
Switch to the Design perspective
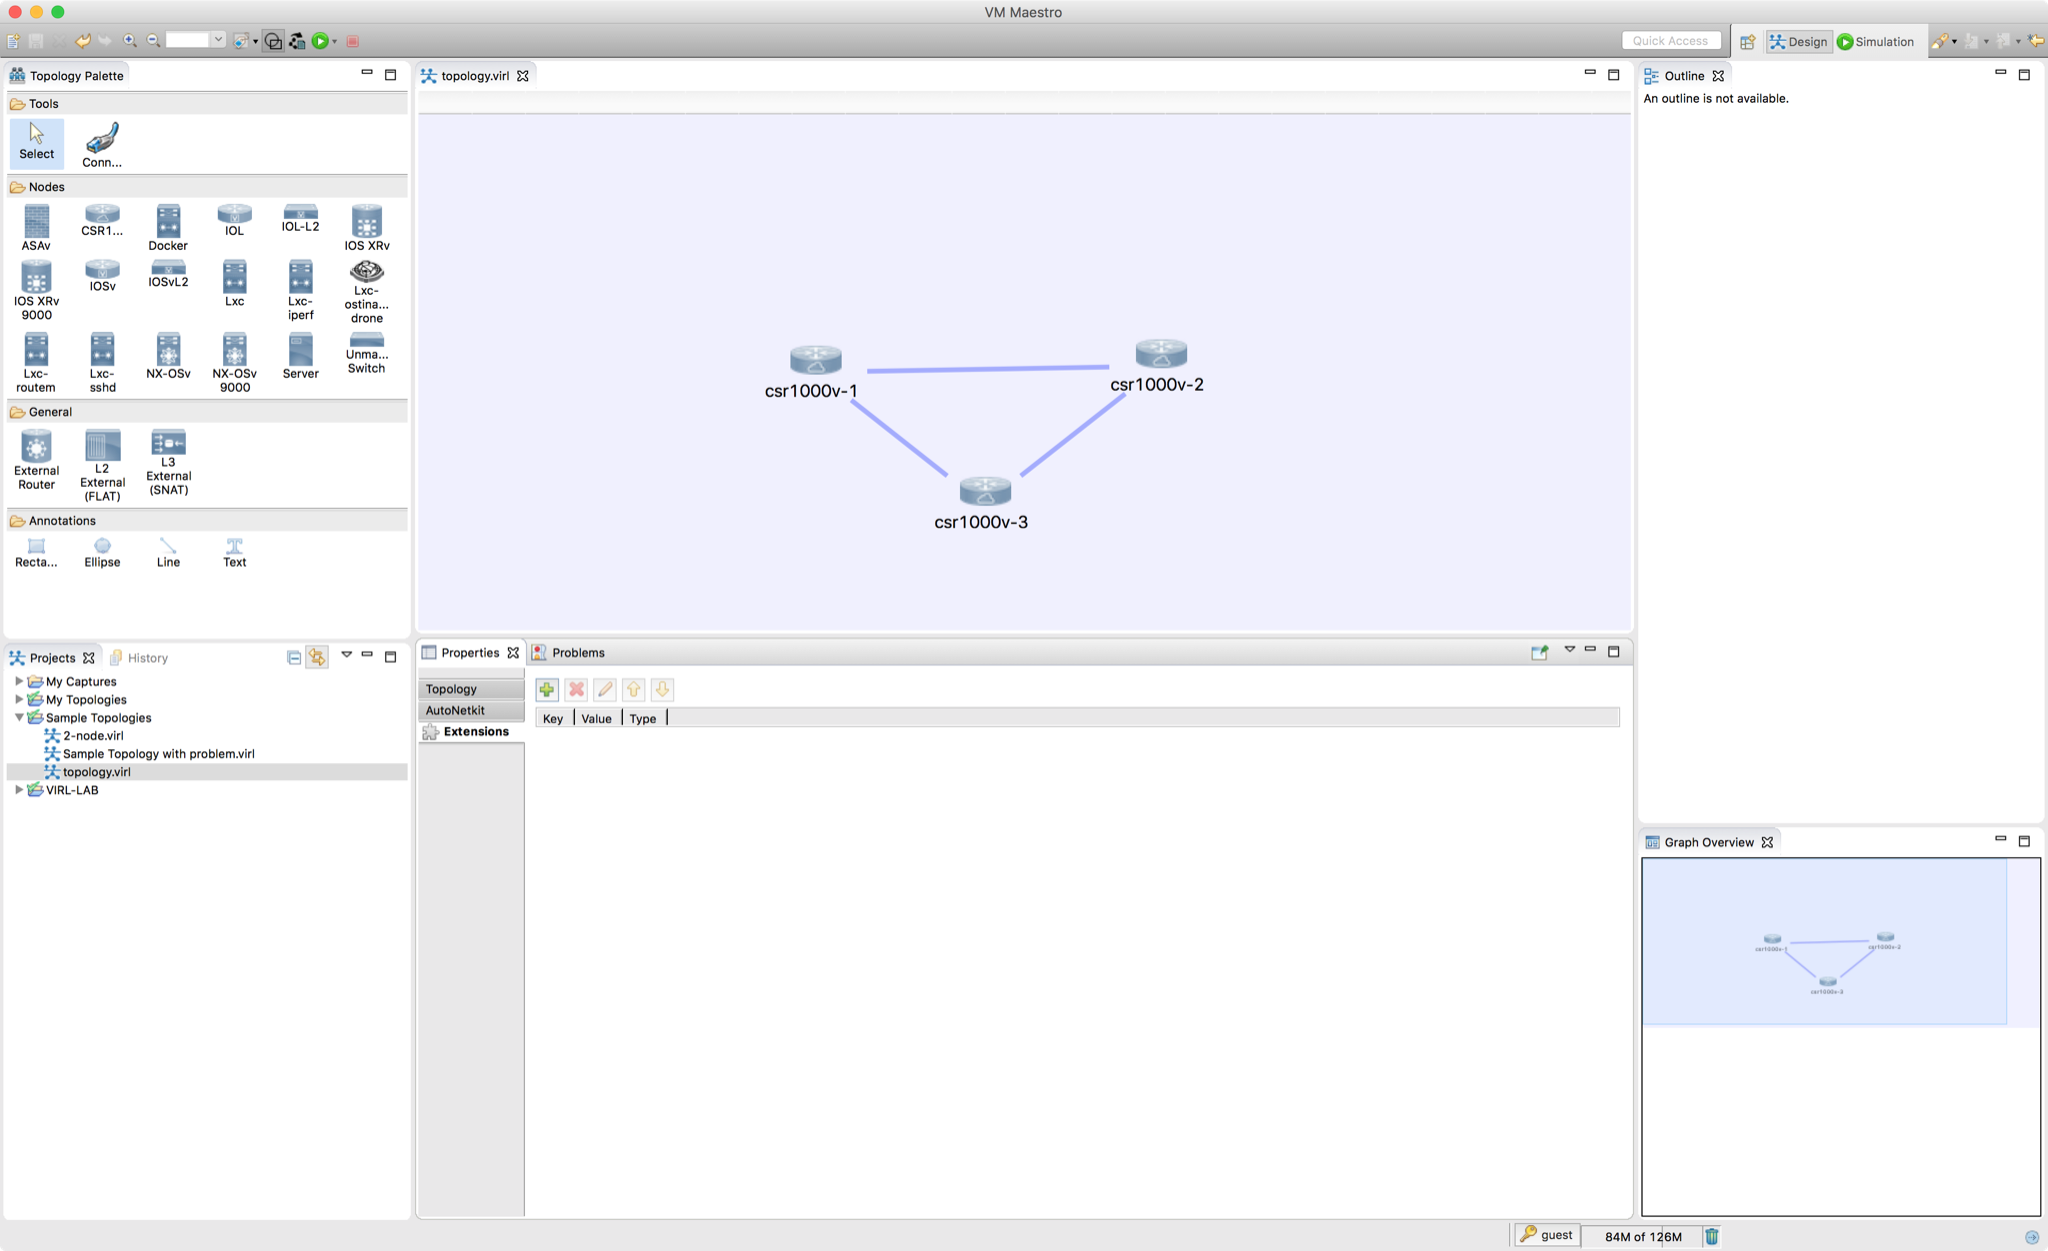coord(1798,41)
